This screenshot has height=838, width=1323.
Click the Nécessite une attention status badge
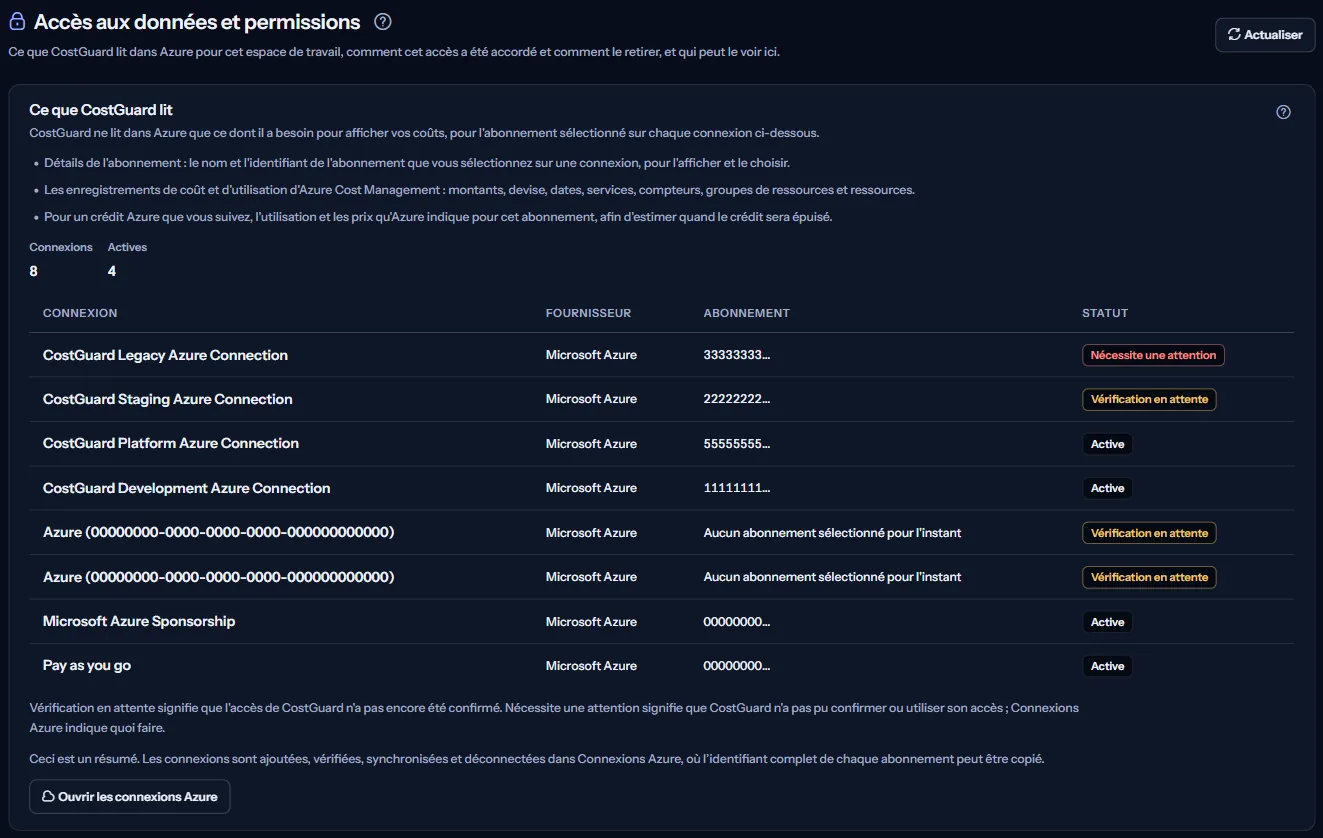[1153, 355]
